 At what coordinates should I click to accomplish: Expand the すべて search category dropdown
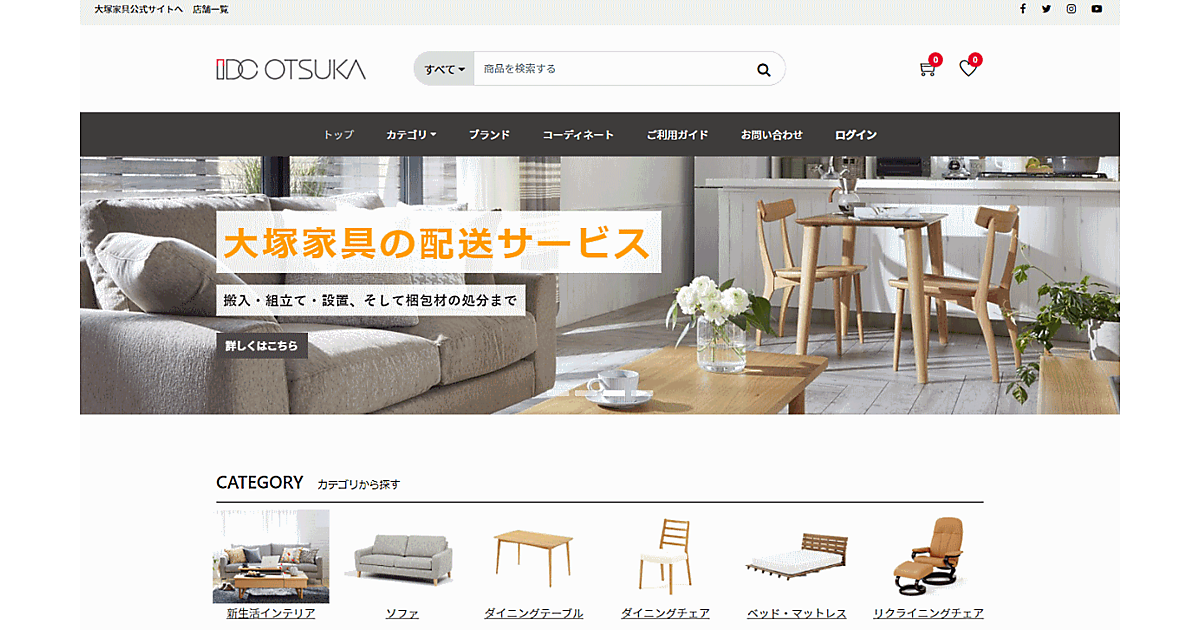(445, 69)
